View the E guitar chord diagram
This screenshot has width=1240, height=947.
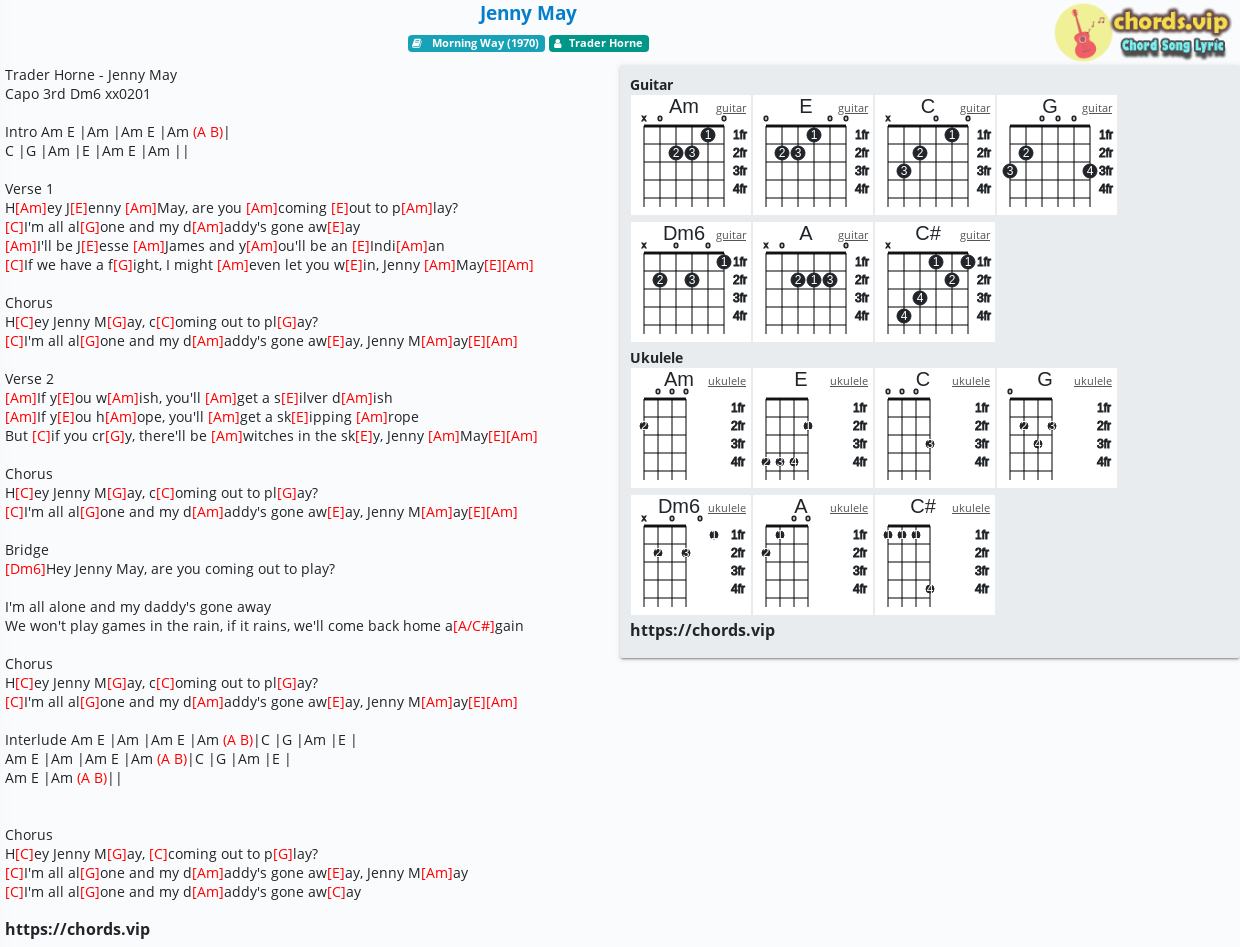click(x=813, y=155)
